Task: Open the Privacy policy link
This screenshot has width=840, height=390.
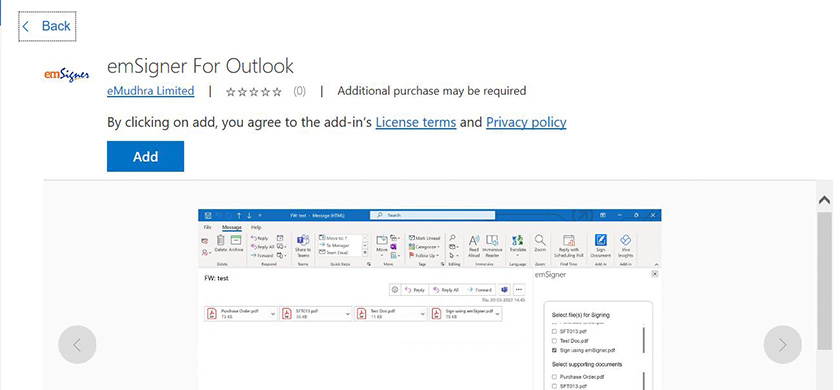Action: point(526,123)
